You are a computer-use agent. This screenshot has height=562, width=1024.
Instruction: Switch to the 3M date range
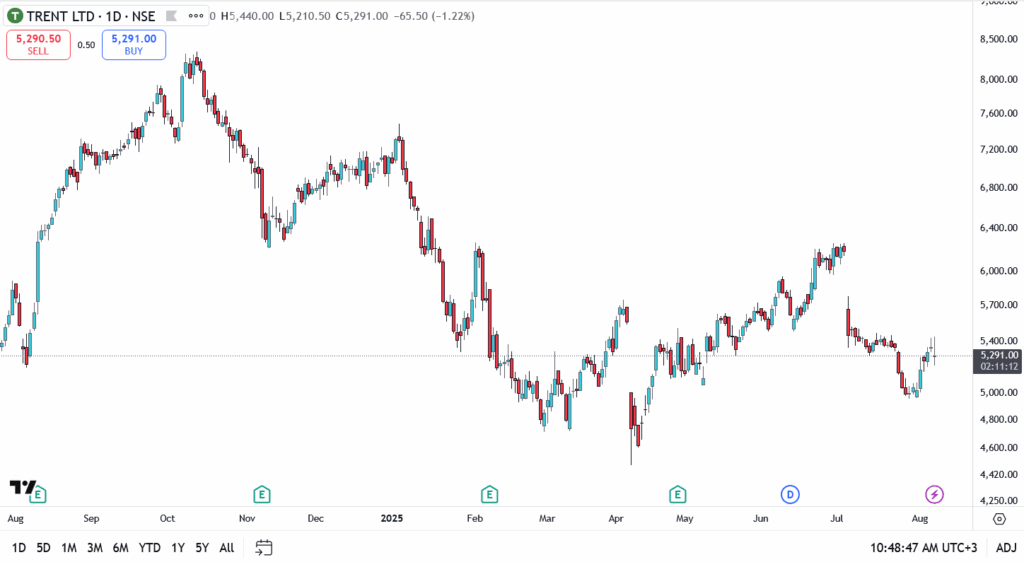coord(94,548)
